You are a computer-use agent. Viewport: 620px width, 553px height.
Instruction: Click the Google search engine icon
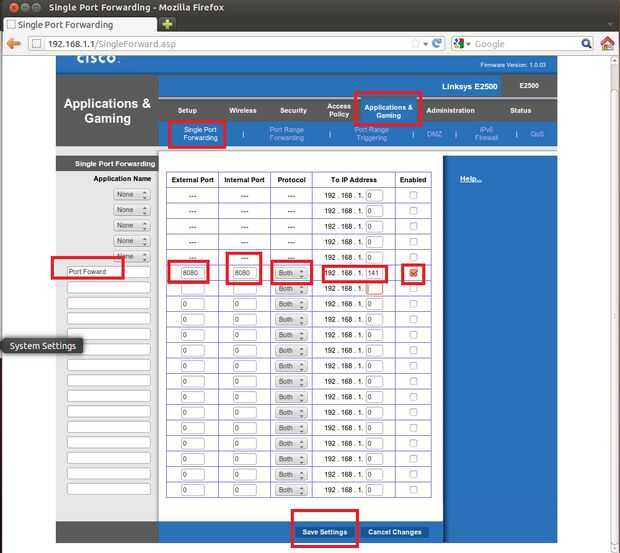point(458,43)
